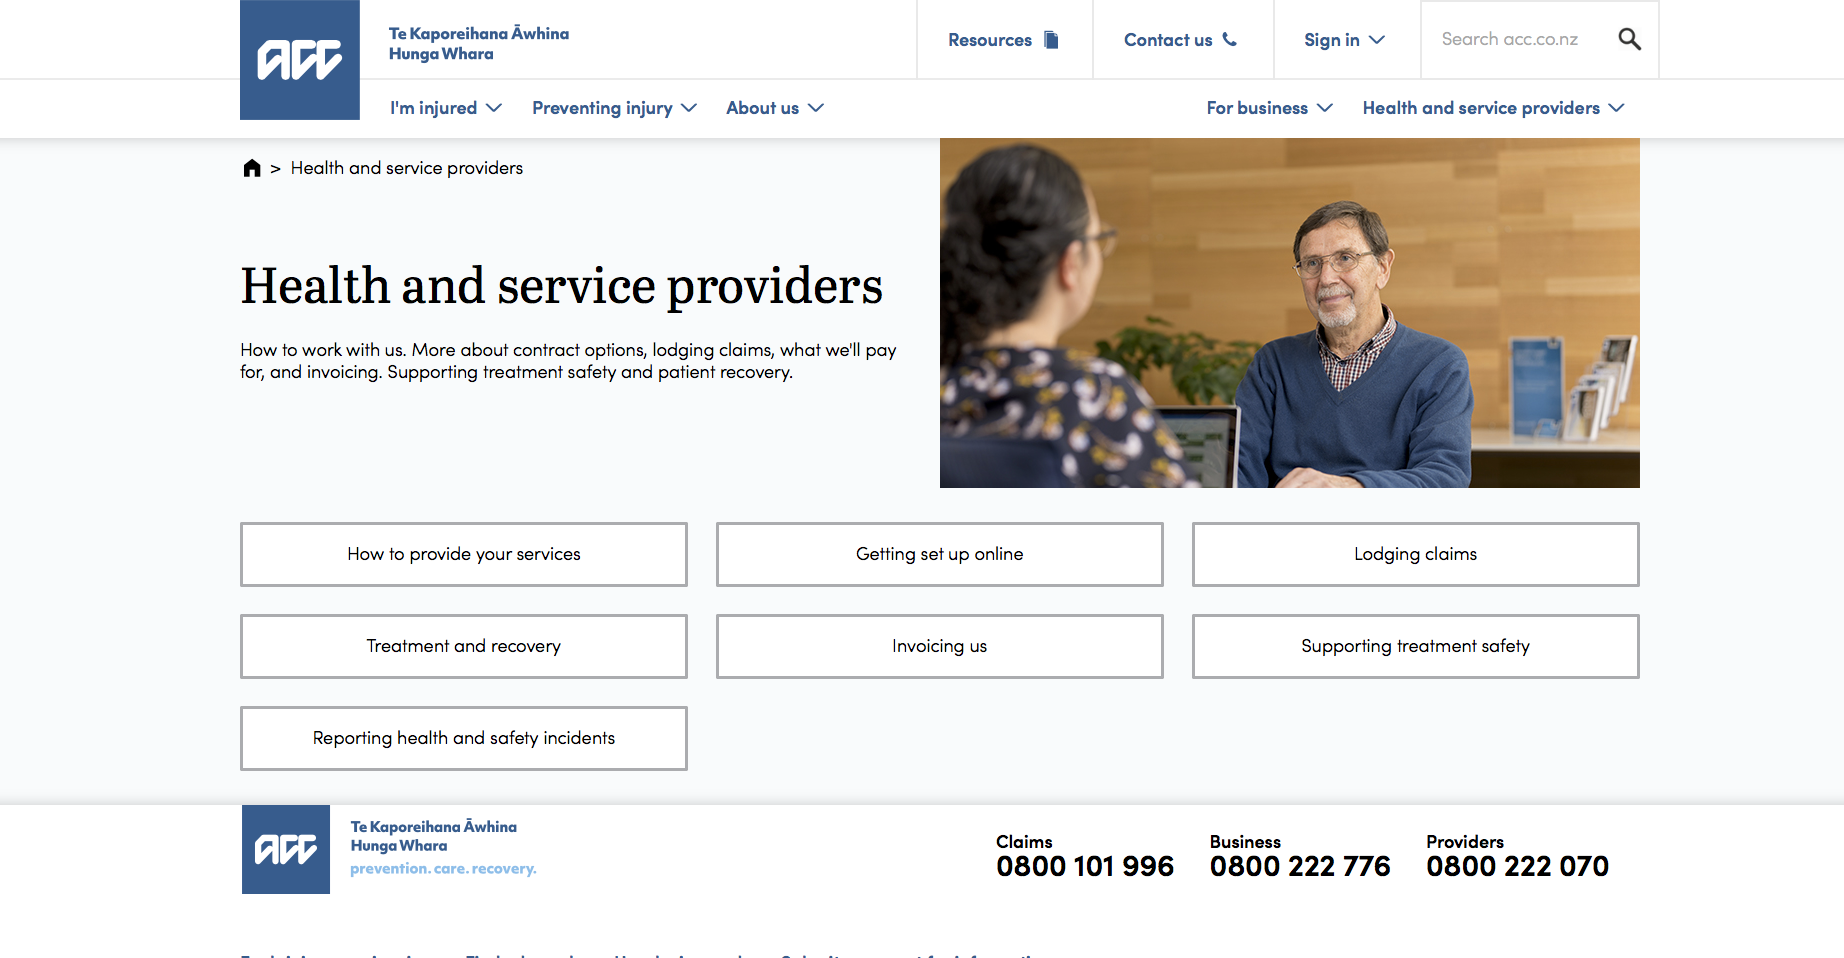Open How to provide your services
The image size is (1844, 958).
(x=464, y=554)
